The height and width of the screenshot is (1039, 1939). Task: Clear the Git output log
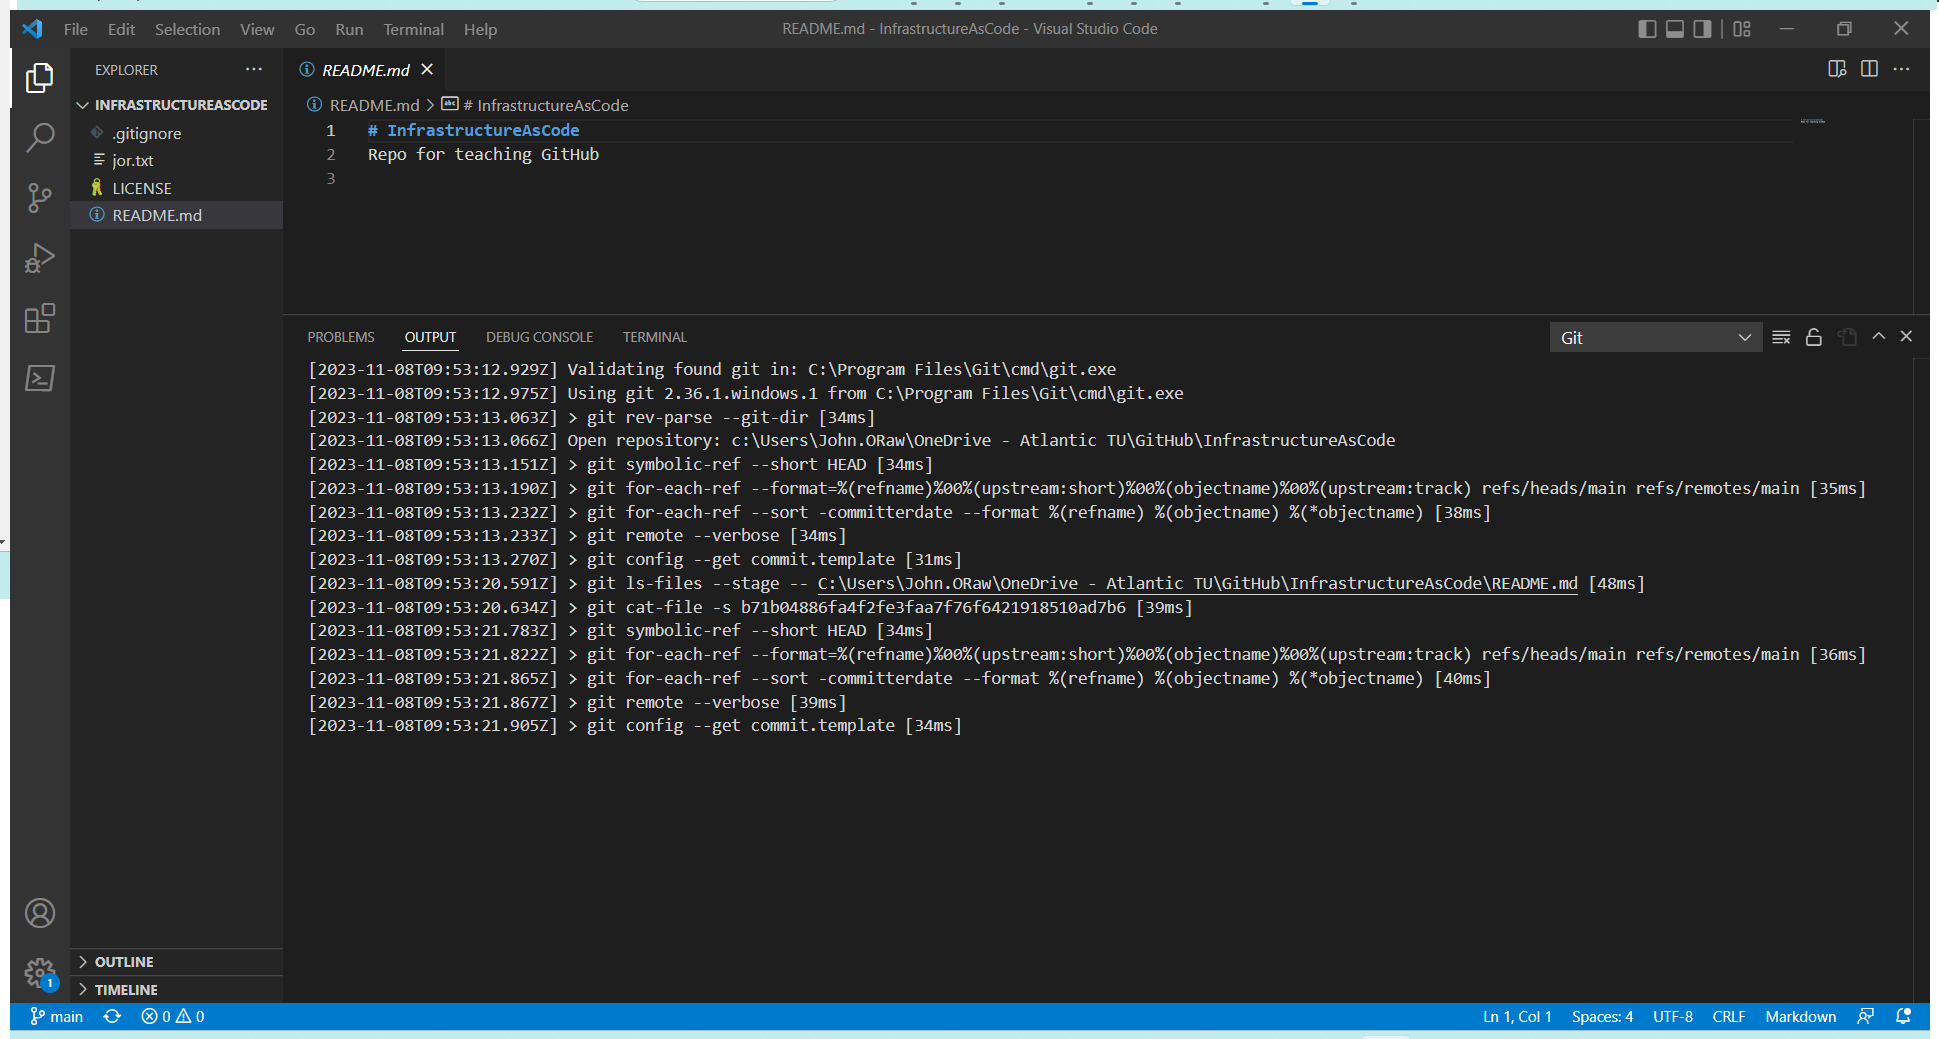click(1781, 337)
